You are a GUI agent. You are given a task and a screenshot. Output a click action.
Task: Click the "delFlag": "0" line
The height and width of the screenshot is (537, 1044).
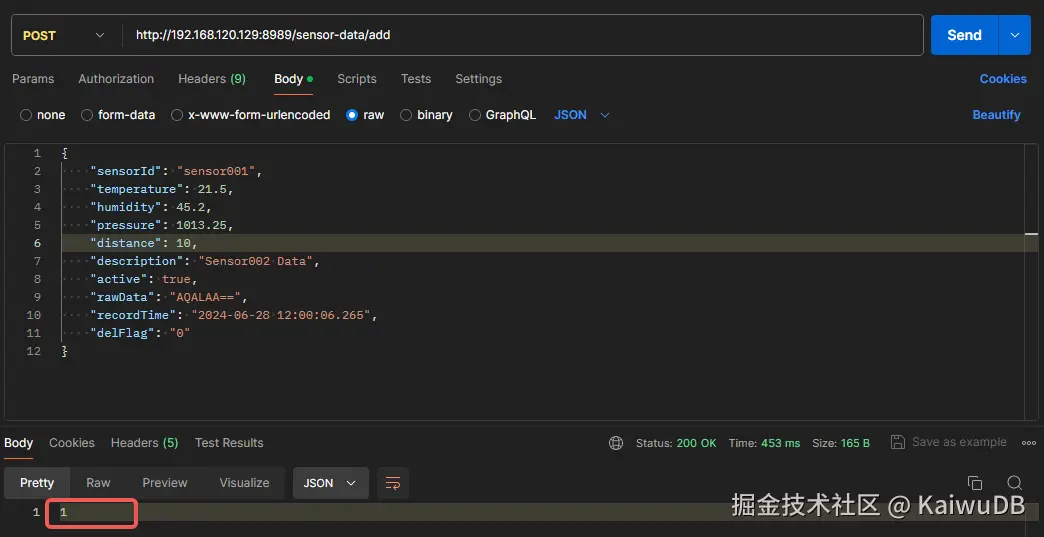tap(140, 333)
